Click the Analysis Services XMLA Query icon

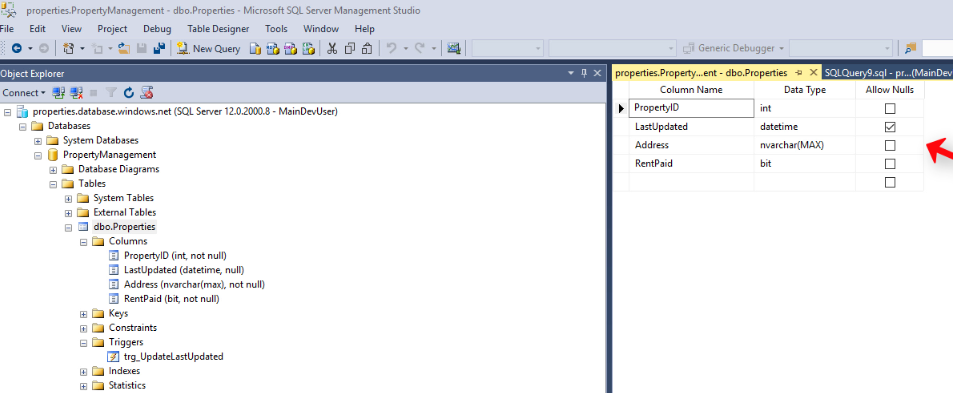pos(309,49)
